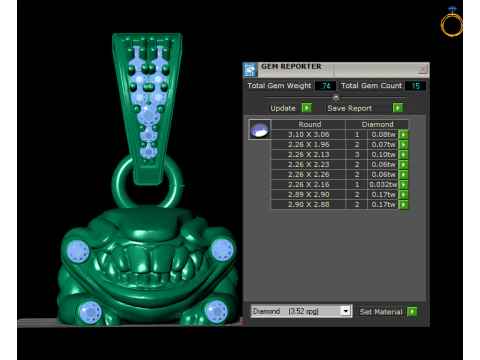Click the 0.032tw weight cell
The image size is (480, 360).
(x=383, y=184)
